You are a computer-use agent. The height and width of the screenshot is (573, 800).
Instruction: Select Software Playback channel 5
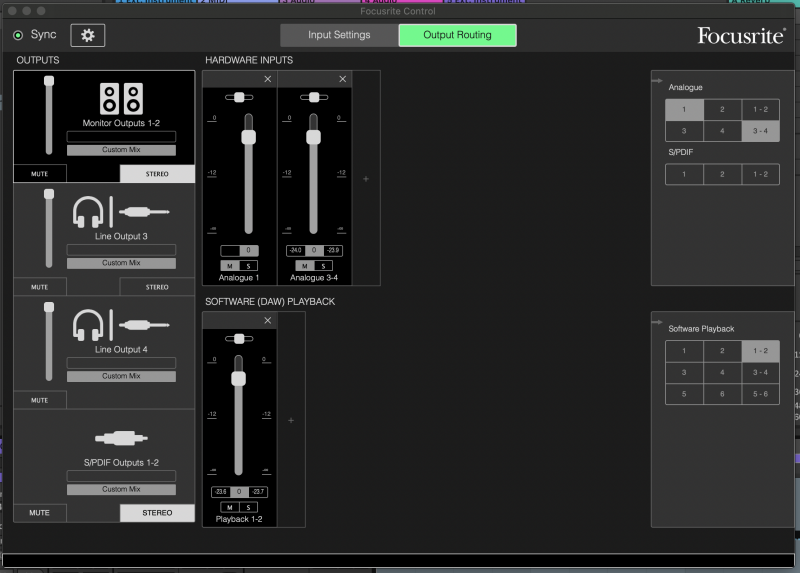click(x=684, y=394)
